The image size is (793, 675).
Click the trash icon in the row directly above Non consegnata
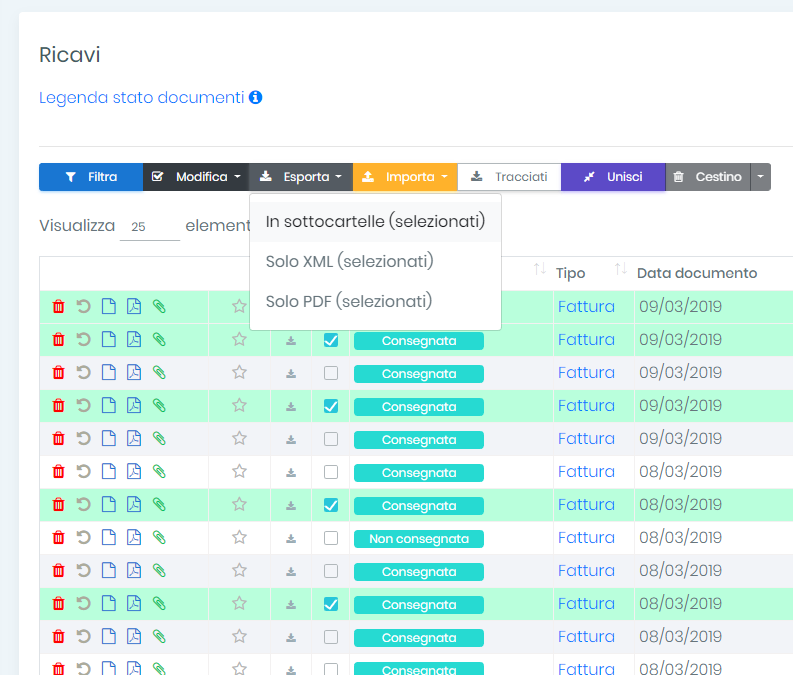(59, 505)
